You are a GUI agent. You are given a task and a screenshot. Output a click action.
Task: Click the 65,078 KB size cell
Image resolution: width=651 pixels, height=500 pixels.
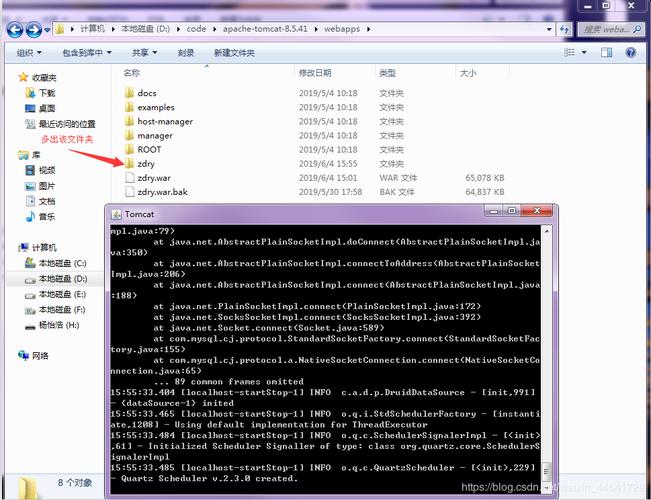tap(485, 178)
